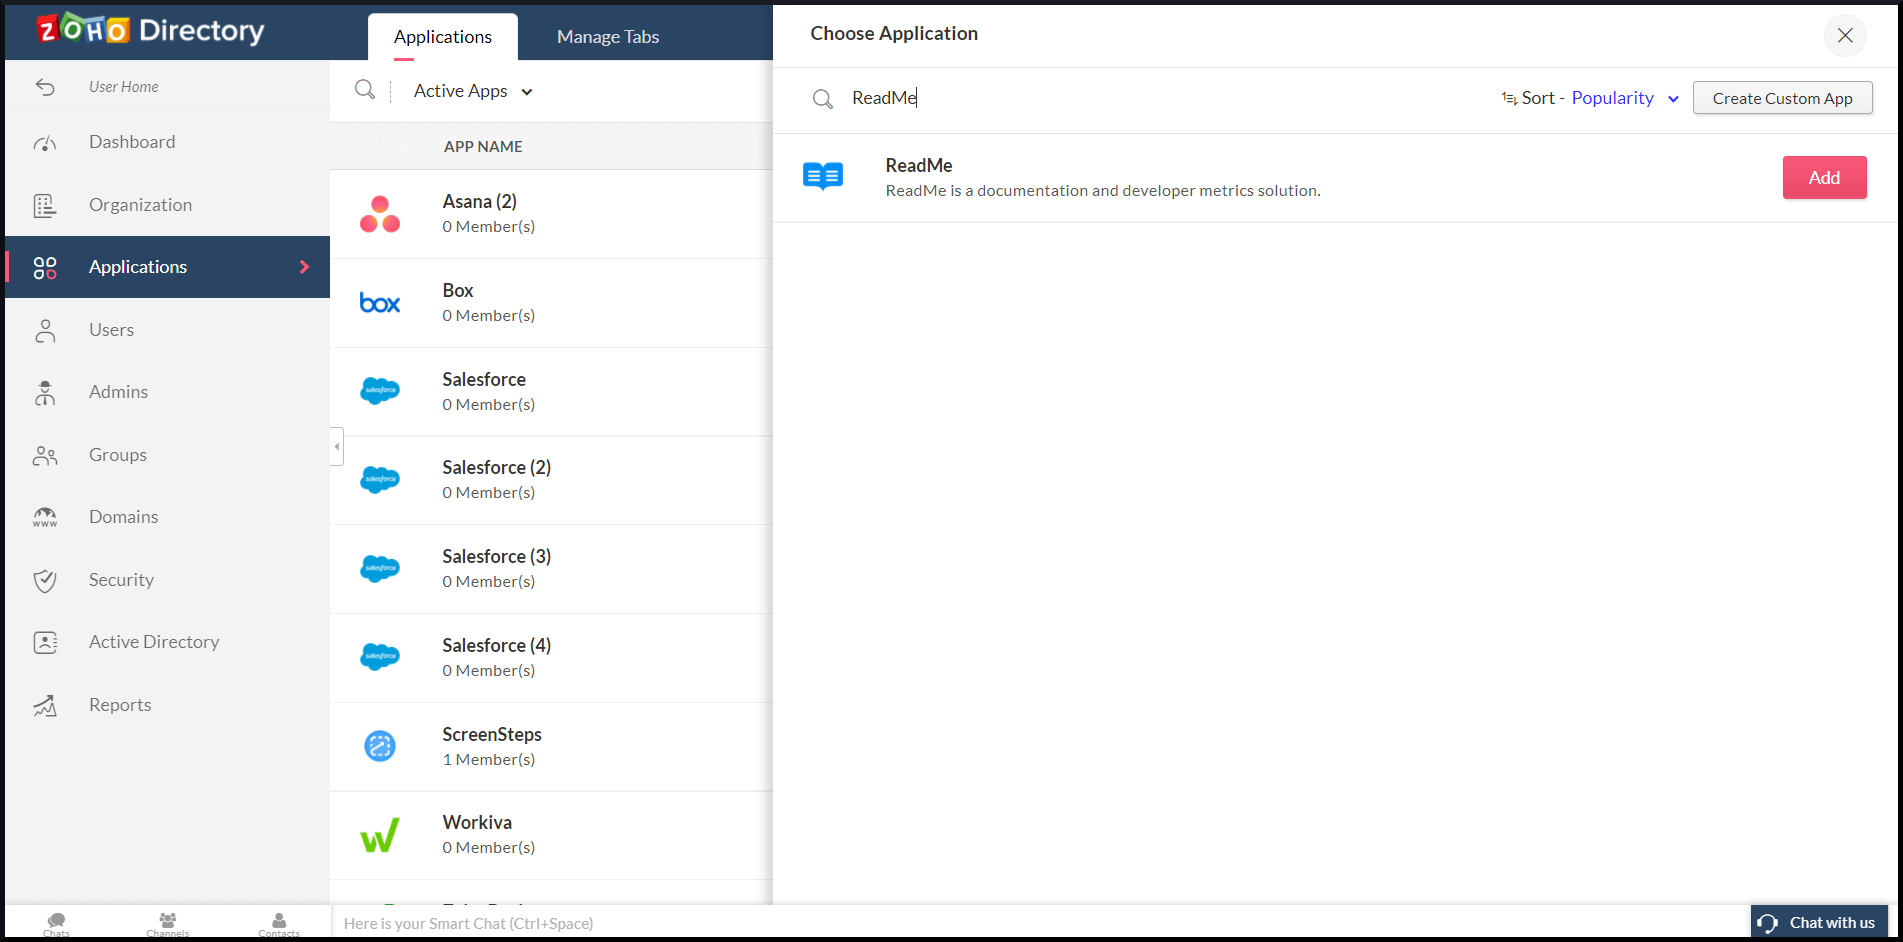Open the Sort Popularity dropdown
The height and width of the screenshot is (942, 1903).
[1625, 98]
